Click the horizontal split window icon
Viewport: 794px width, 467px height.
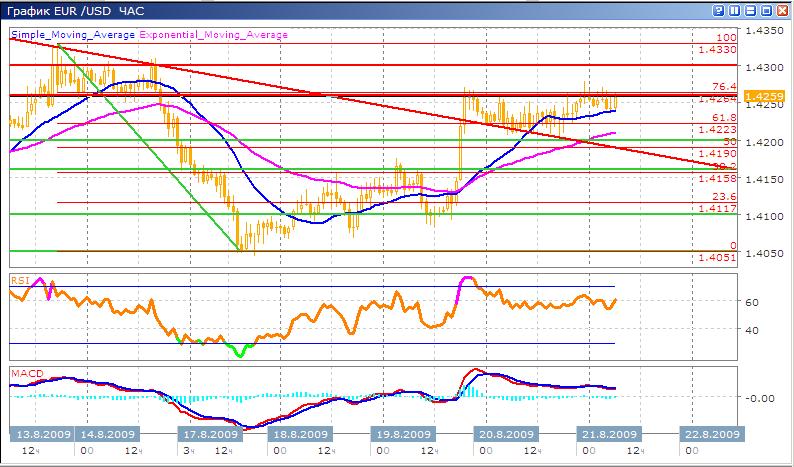click(751, 9)
